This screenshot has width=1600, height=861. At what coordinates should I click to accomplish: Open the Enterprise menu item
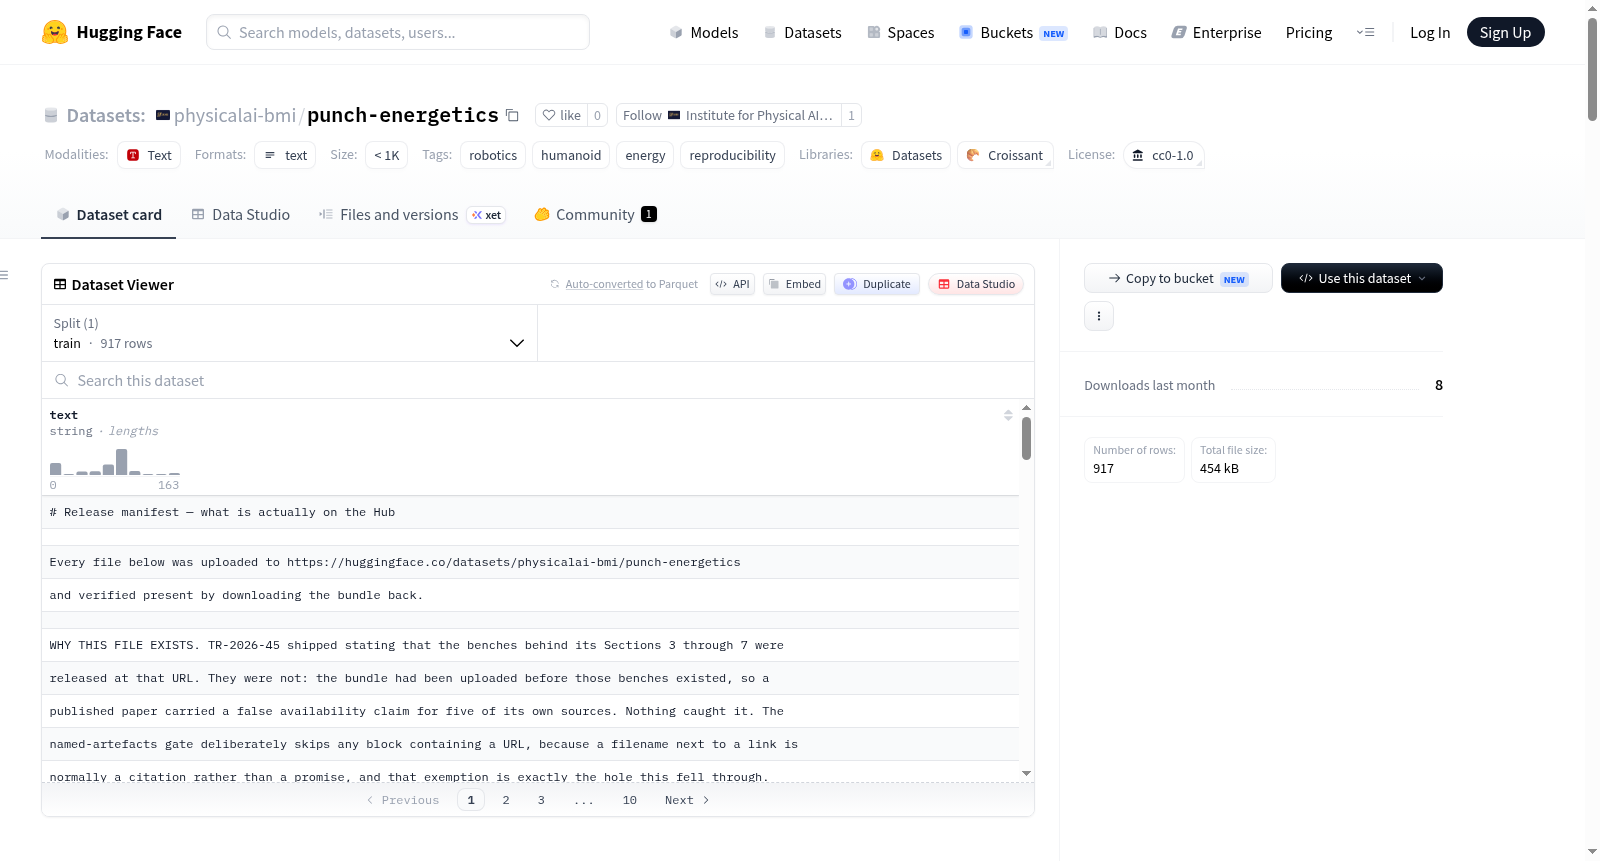[x=1217, y=32]
